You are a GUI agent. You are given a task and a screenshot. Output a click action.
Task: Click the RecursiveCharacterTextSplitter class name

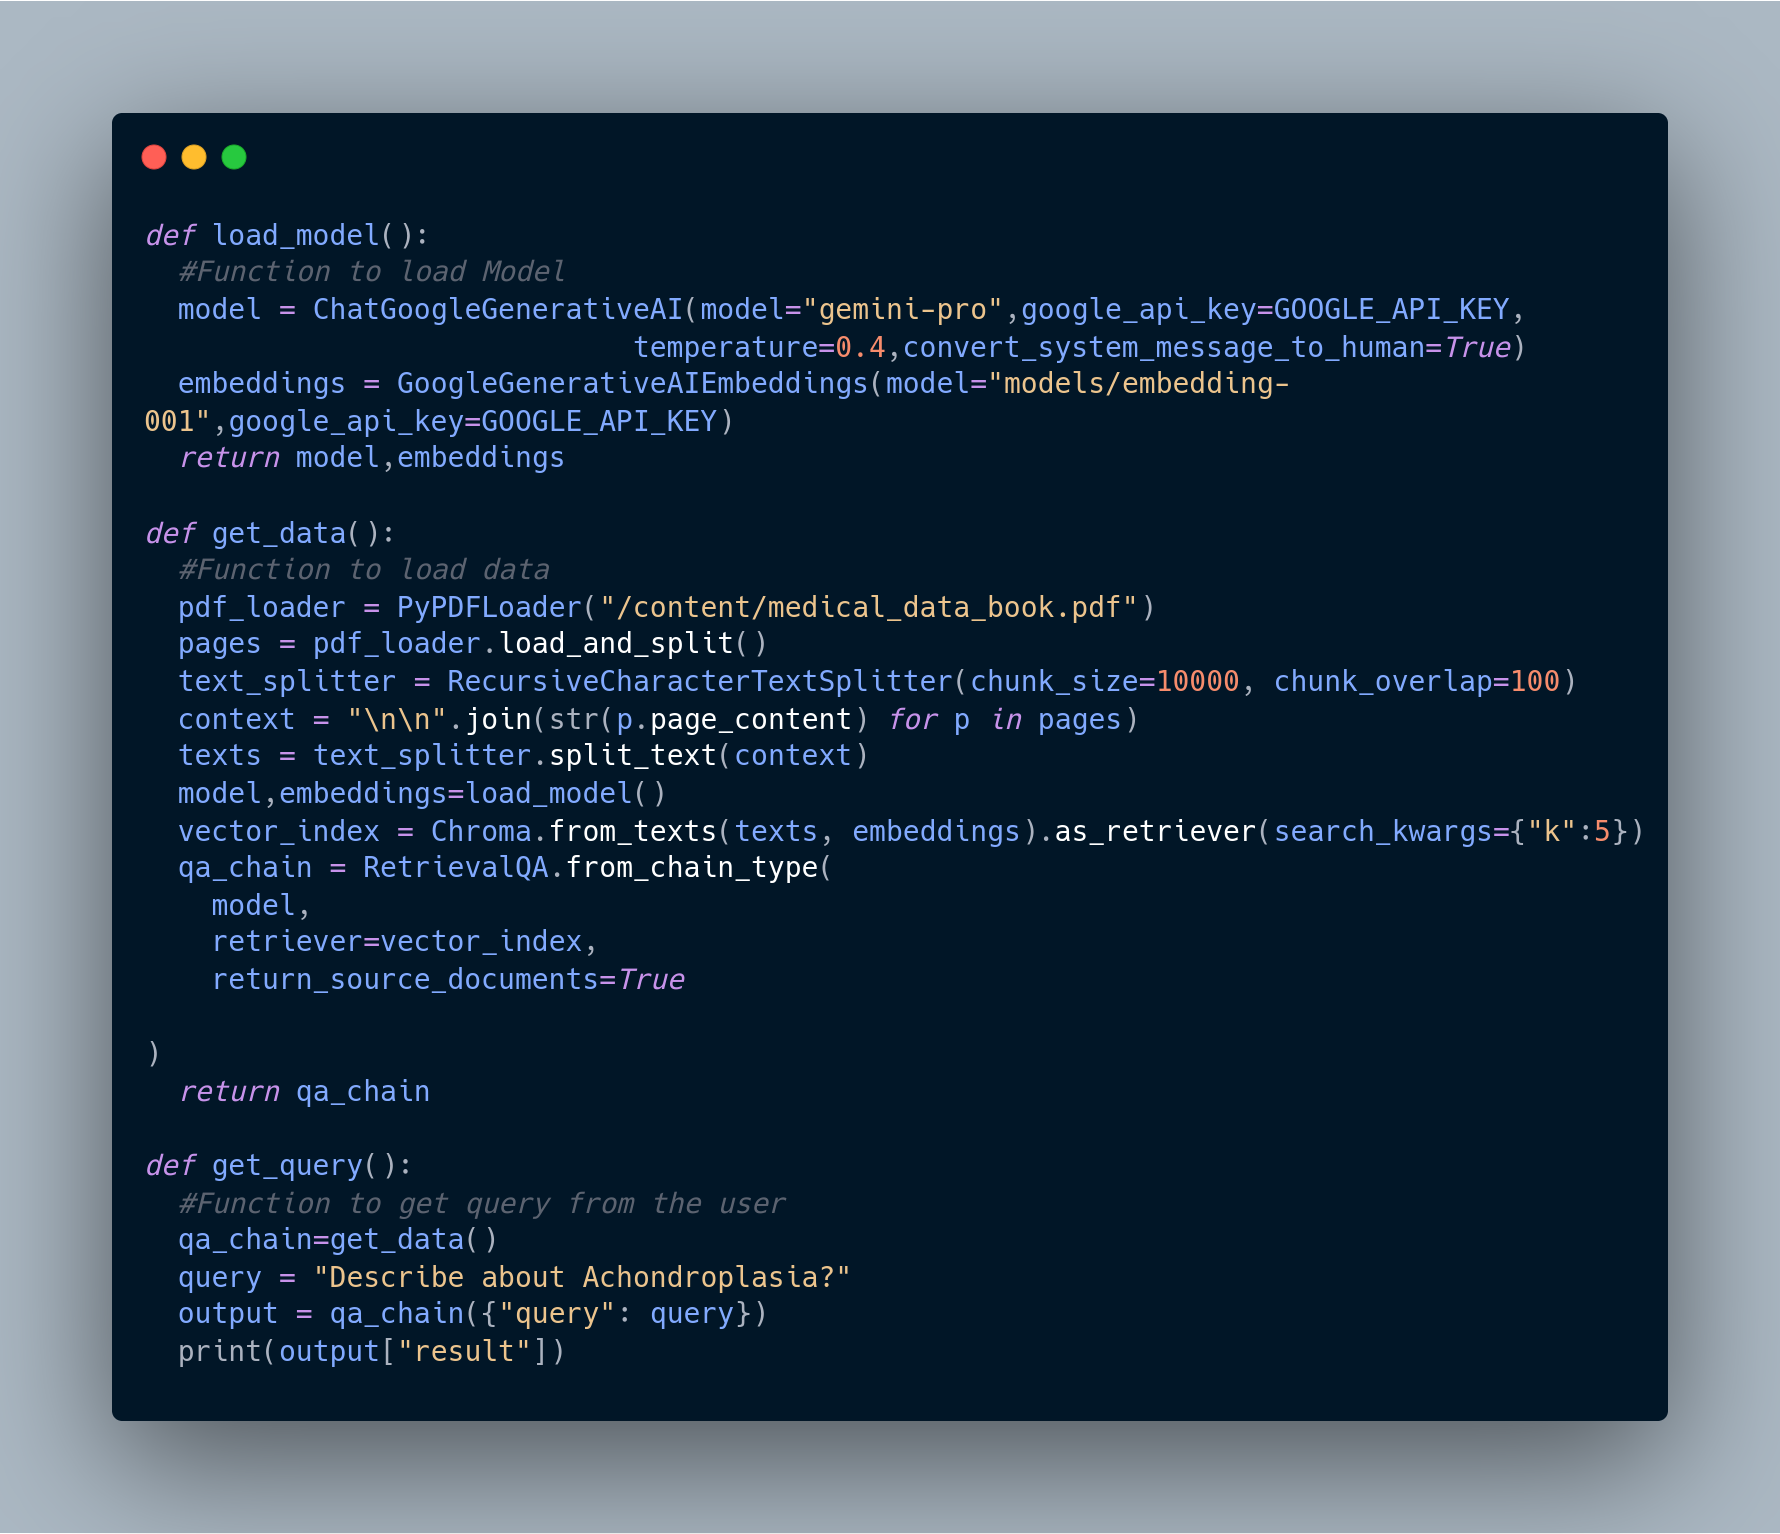pos(700,682)
